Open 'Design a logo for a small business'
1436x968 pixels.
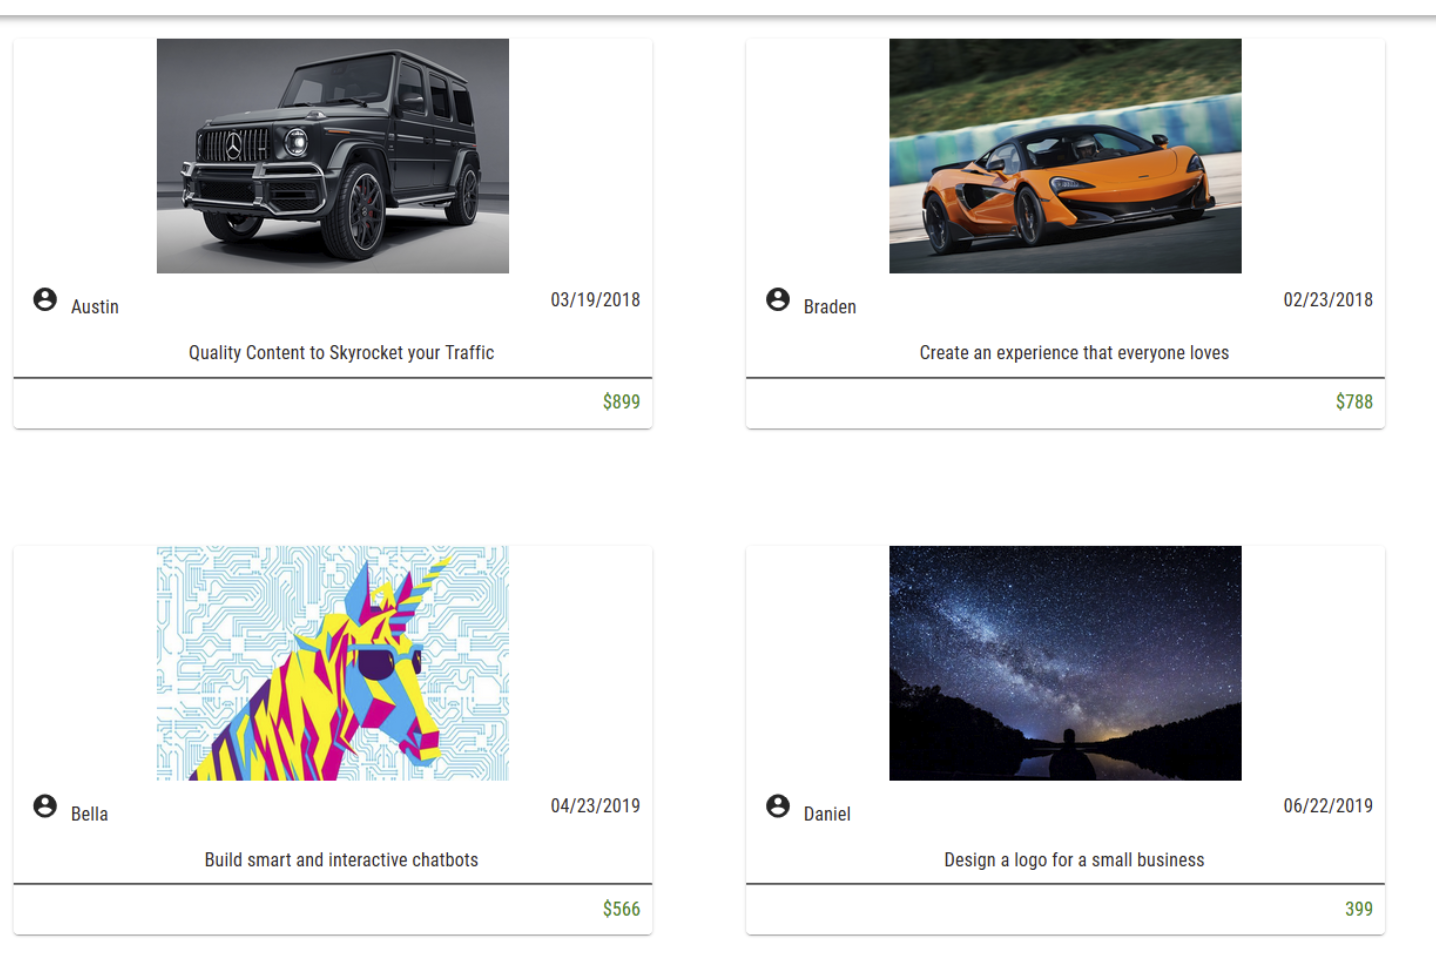(x=1074, y=860)
